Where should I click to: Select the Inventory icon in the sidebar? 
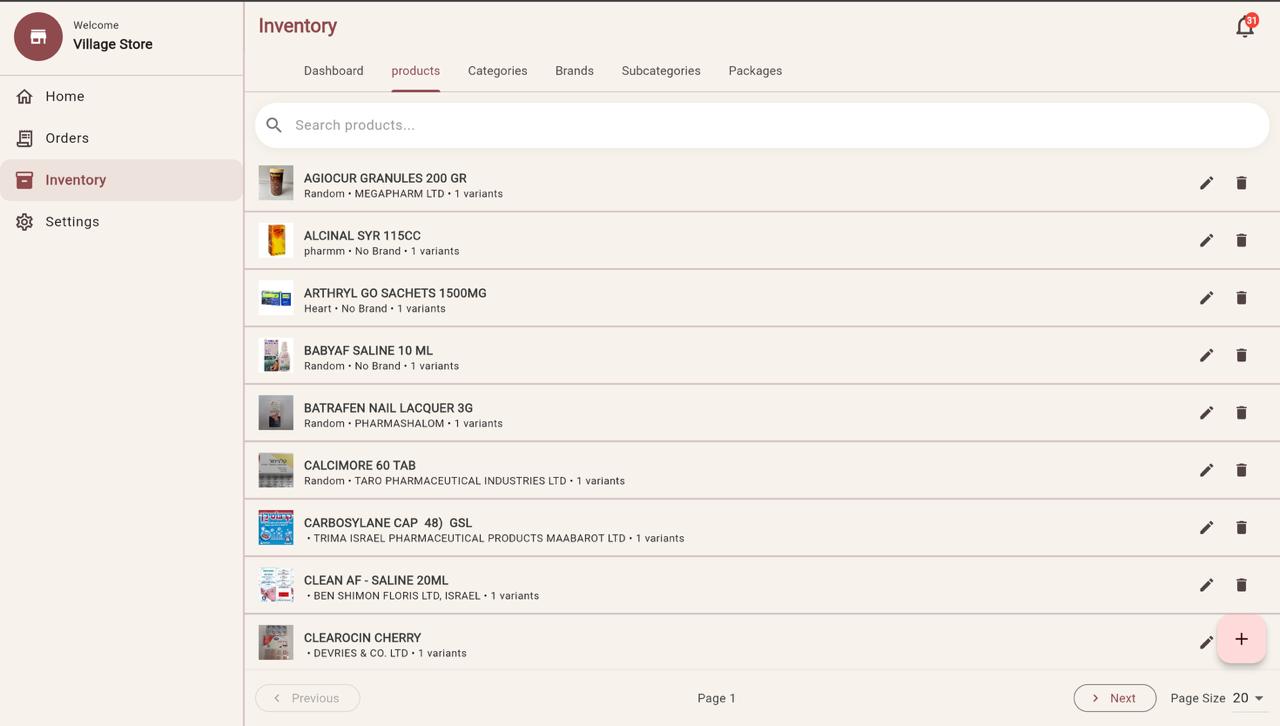(24, 180)
